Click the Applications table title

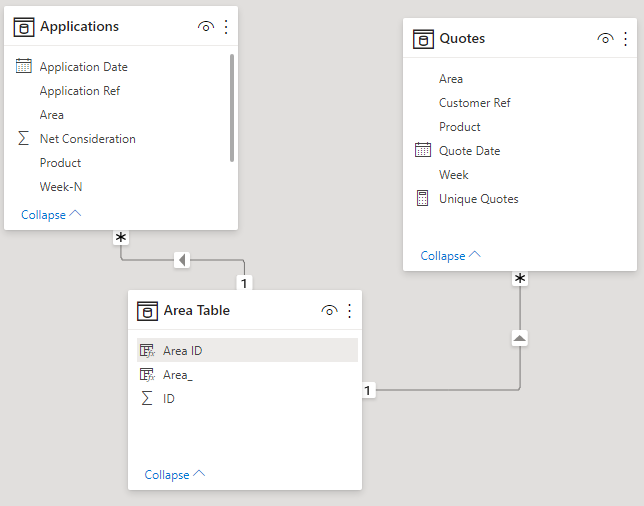click(x=79, y=26)
